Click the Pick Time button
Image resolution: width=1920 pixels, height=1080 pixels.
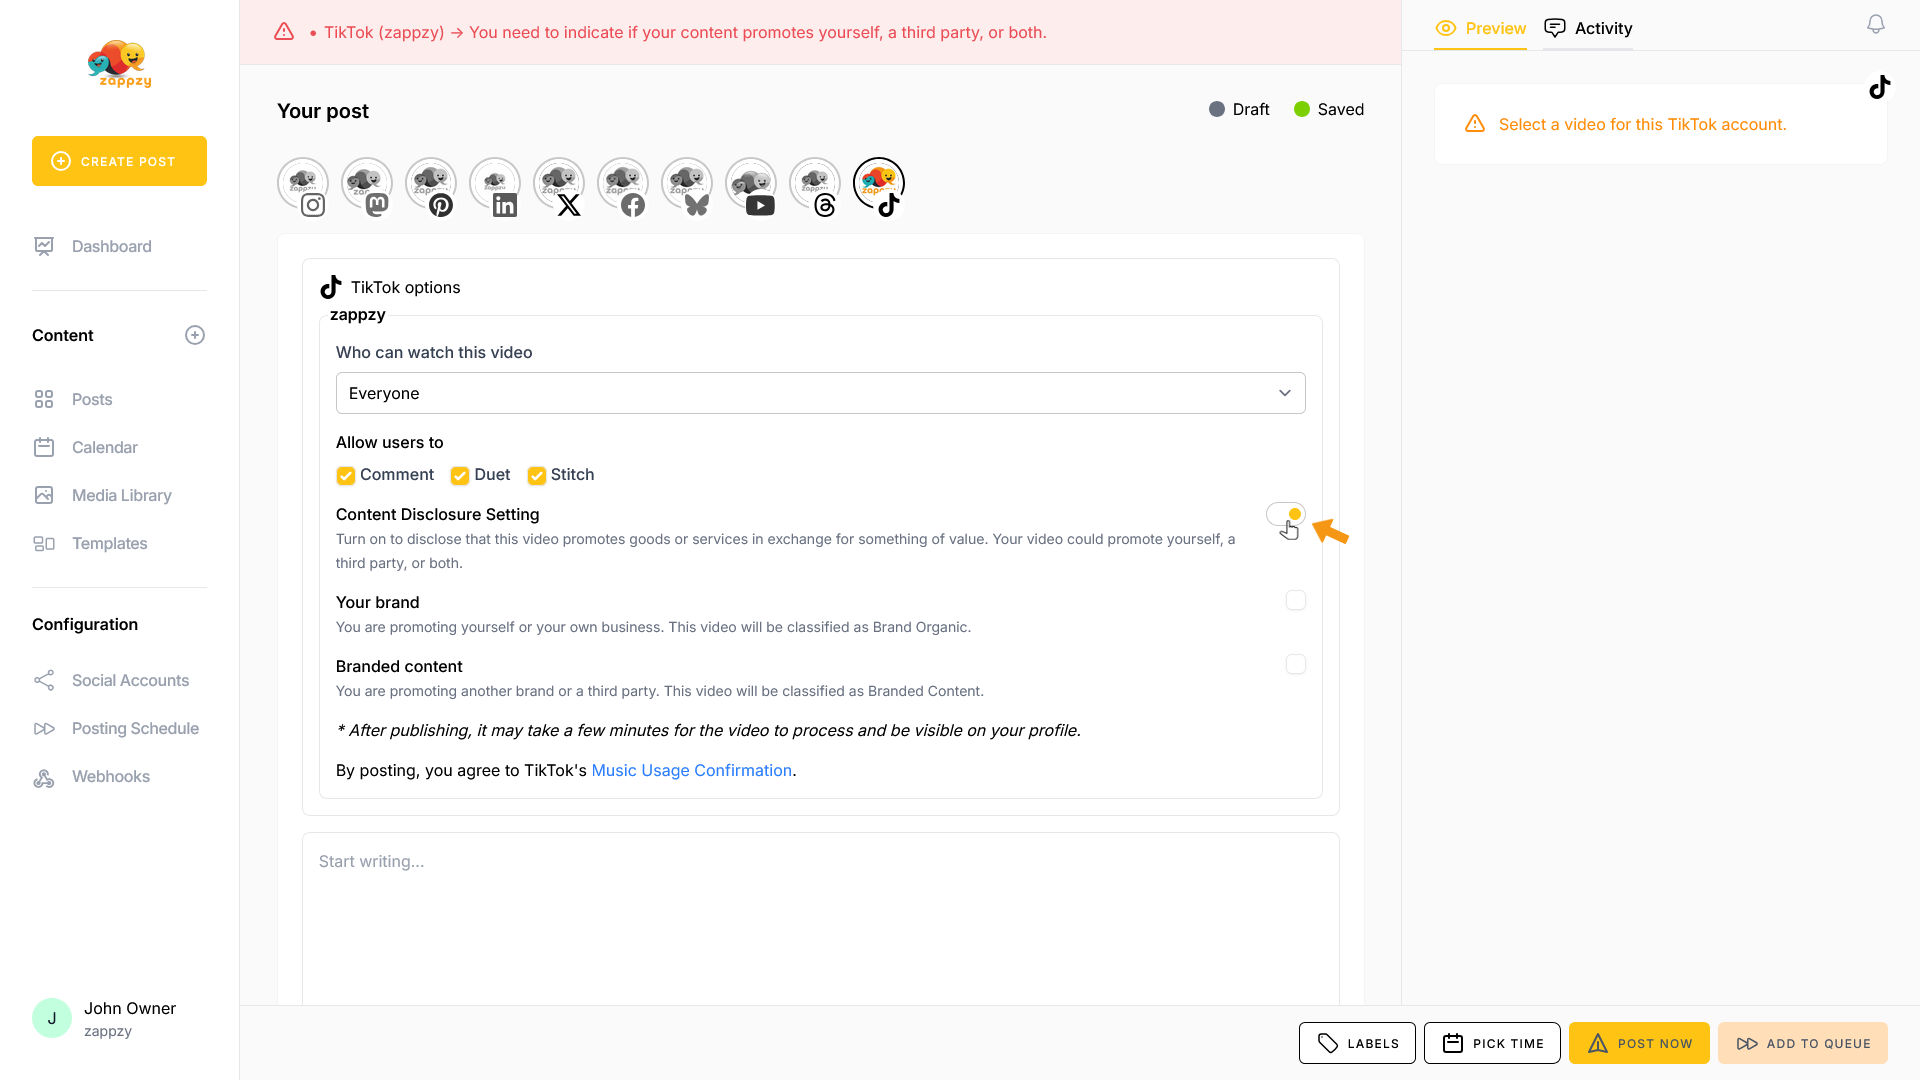click(1492, 1043)
